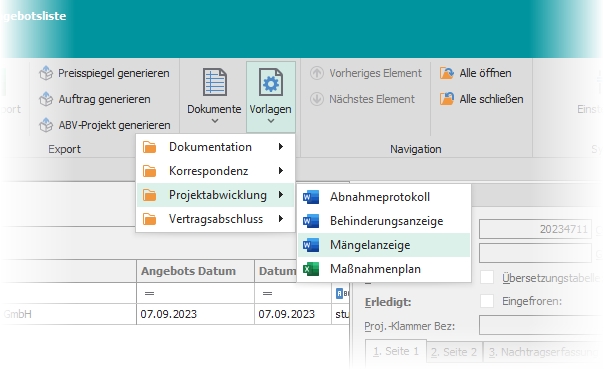Click the Proj.-Klammer Bez input field
The width and height of the screenshot is (604, 370).
(x=541, y=325)
